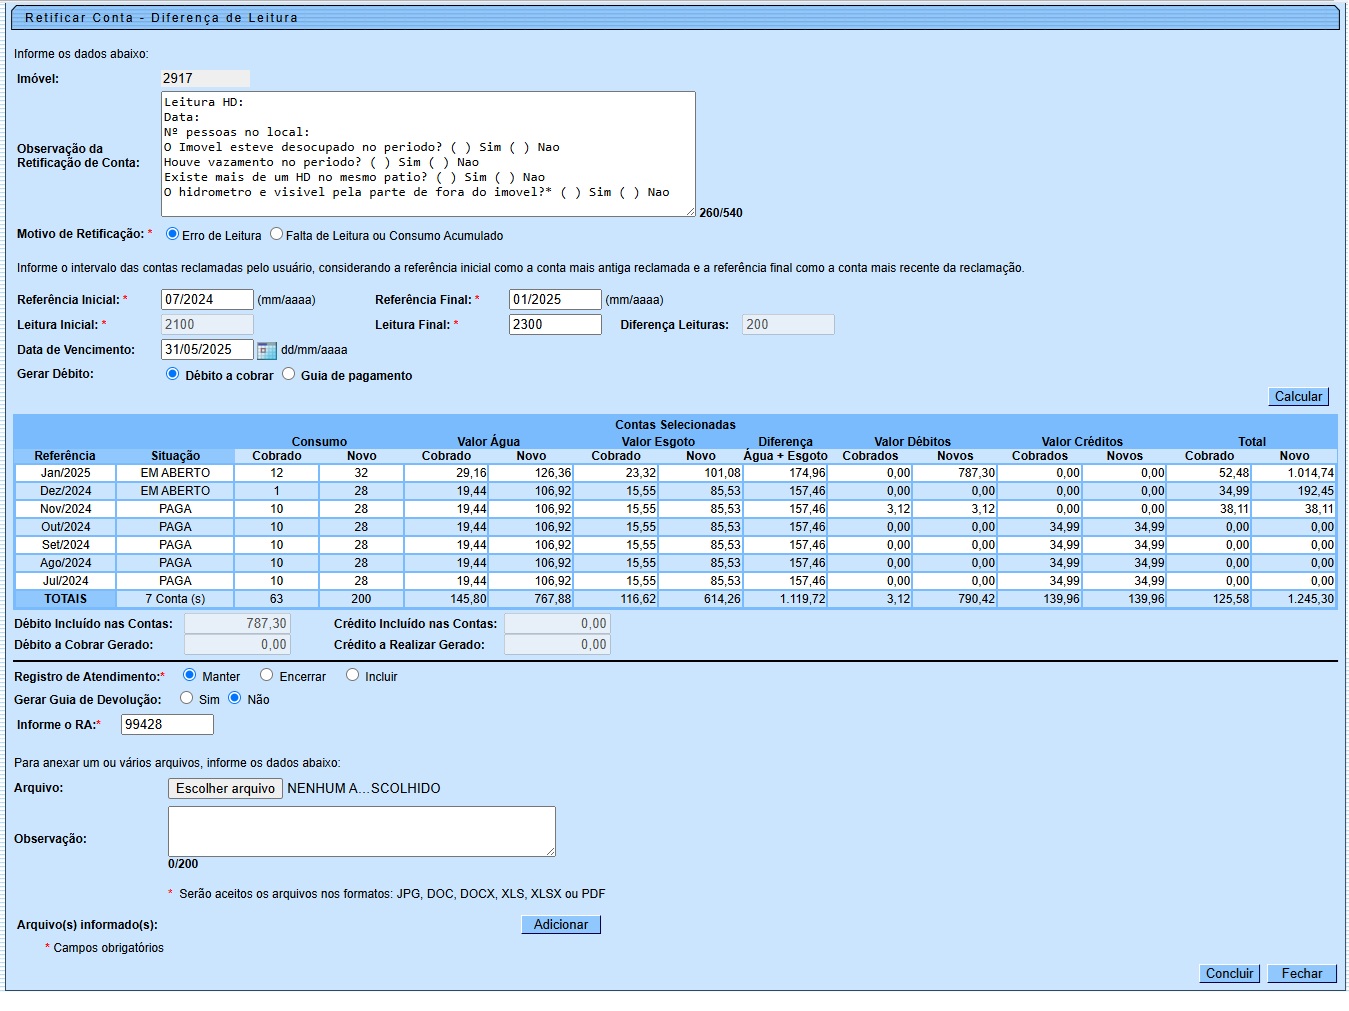Select 'Erro de Leitura' radio option

[x=173, y=234]
